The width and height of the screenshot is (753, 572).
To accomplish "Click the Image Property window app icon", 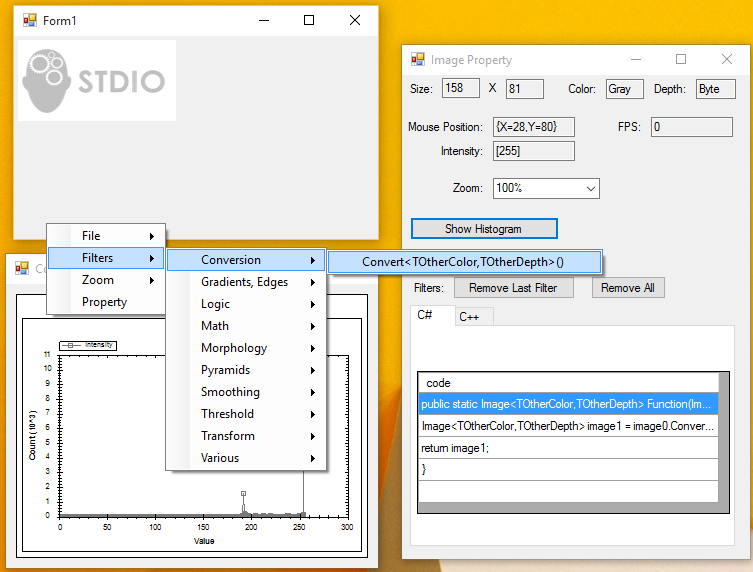I will click(x=418, y=60).
